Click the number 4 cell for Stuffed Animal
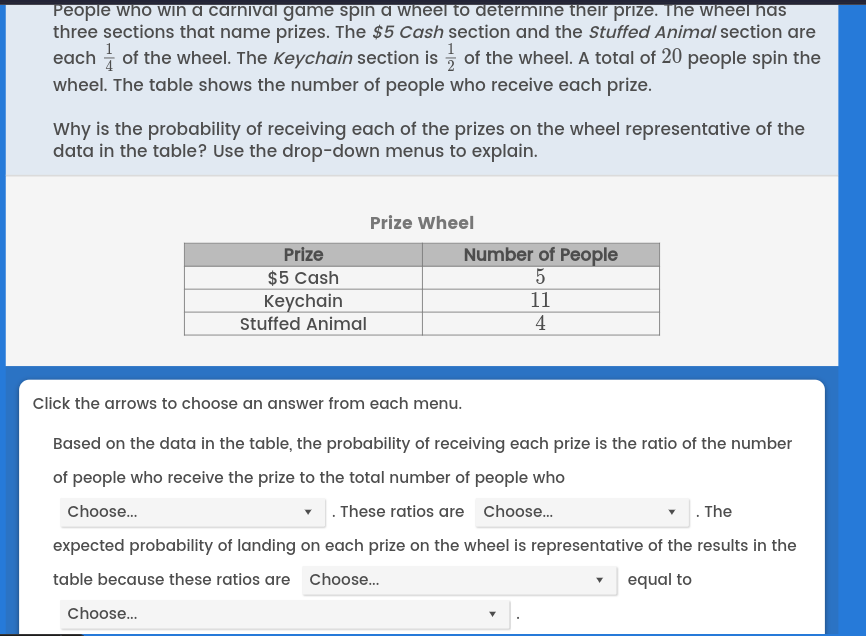Screen dimensions: 866x636 point(540,323)
